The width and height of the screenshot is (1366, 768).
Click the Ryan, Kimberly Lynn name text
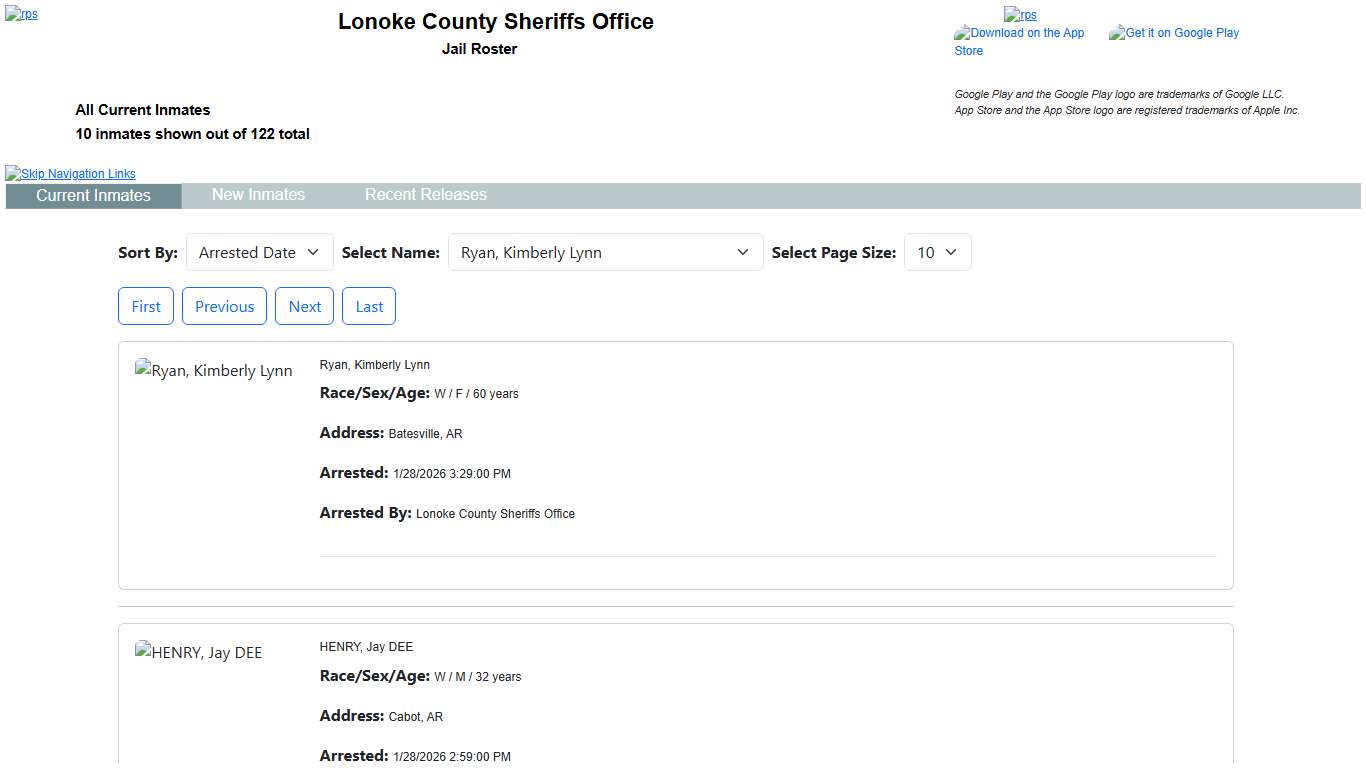click(374, 365)
